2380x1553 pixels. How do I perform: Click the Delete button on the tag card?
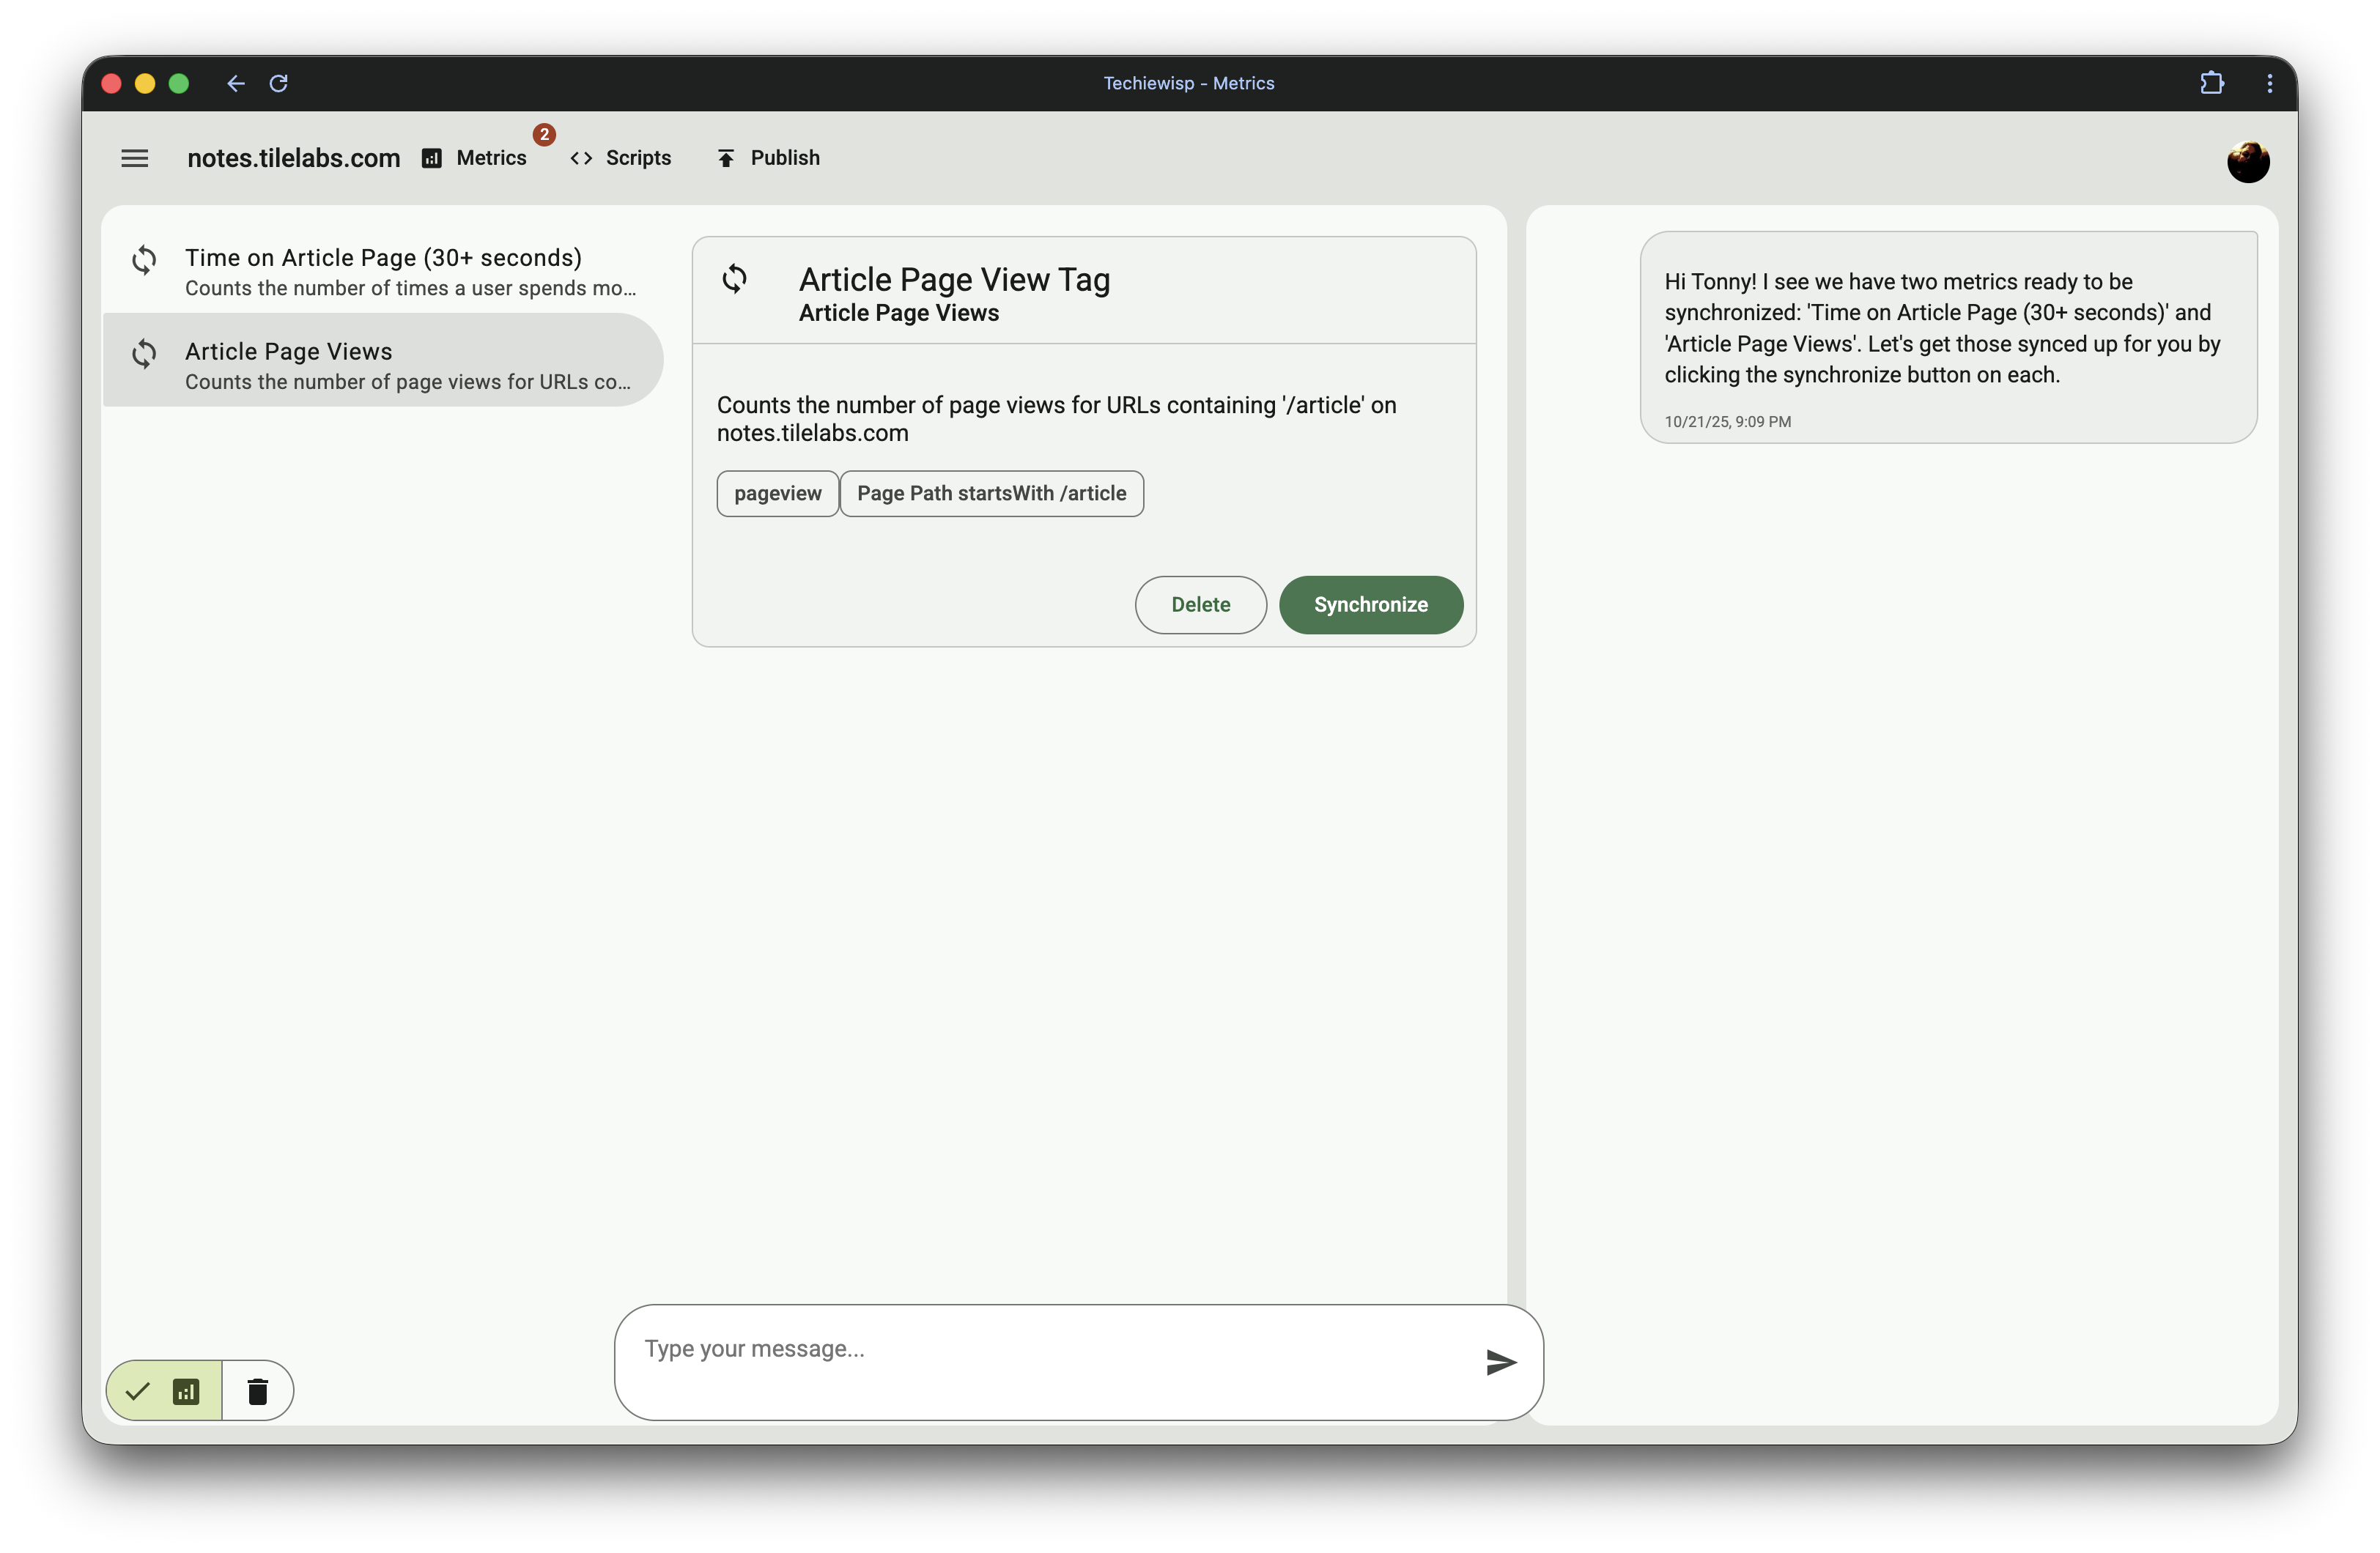coord(1200,604)
